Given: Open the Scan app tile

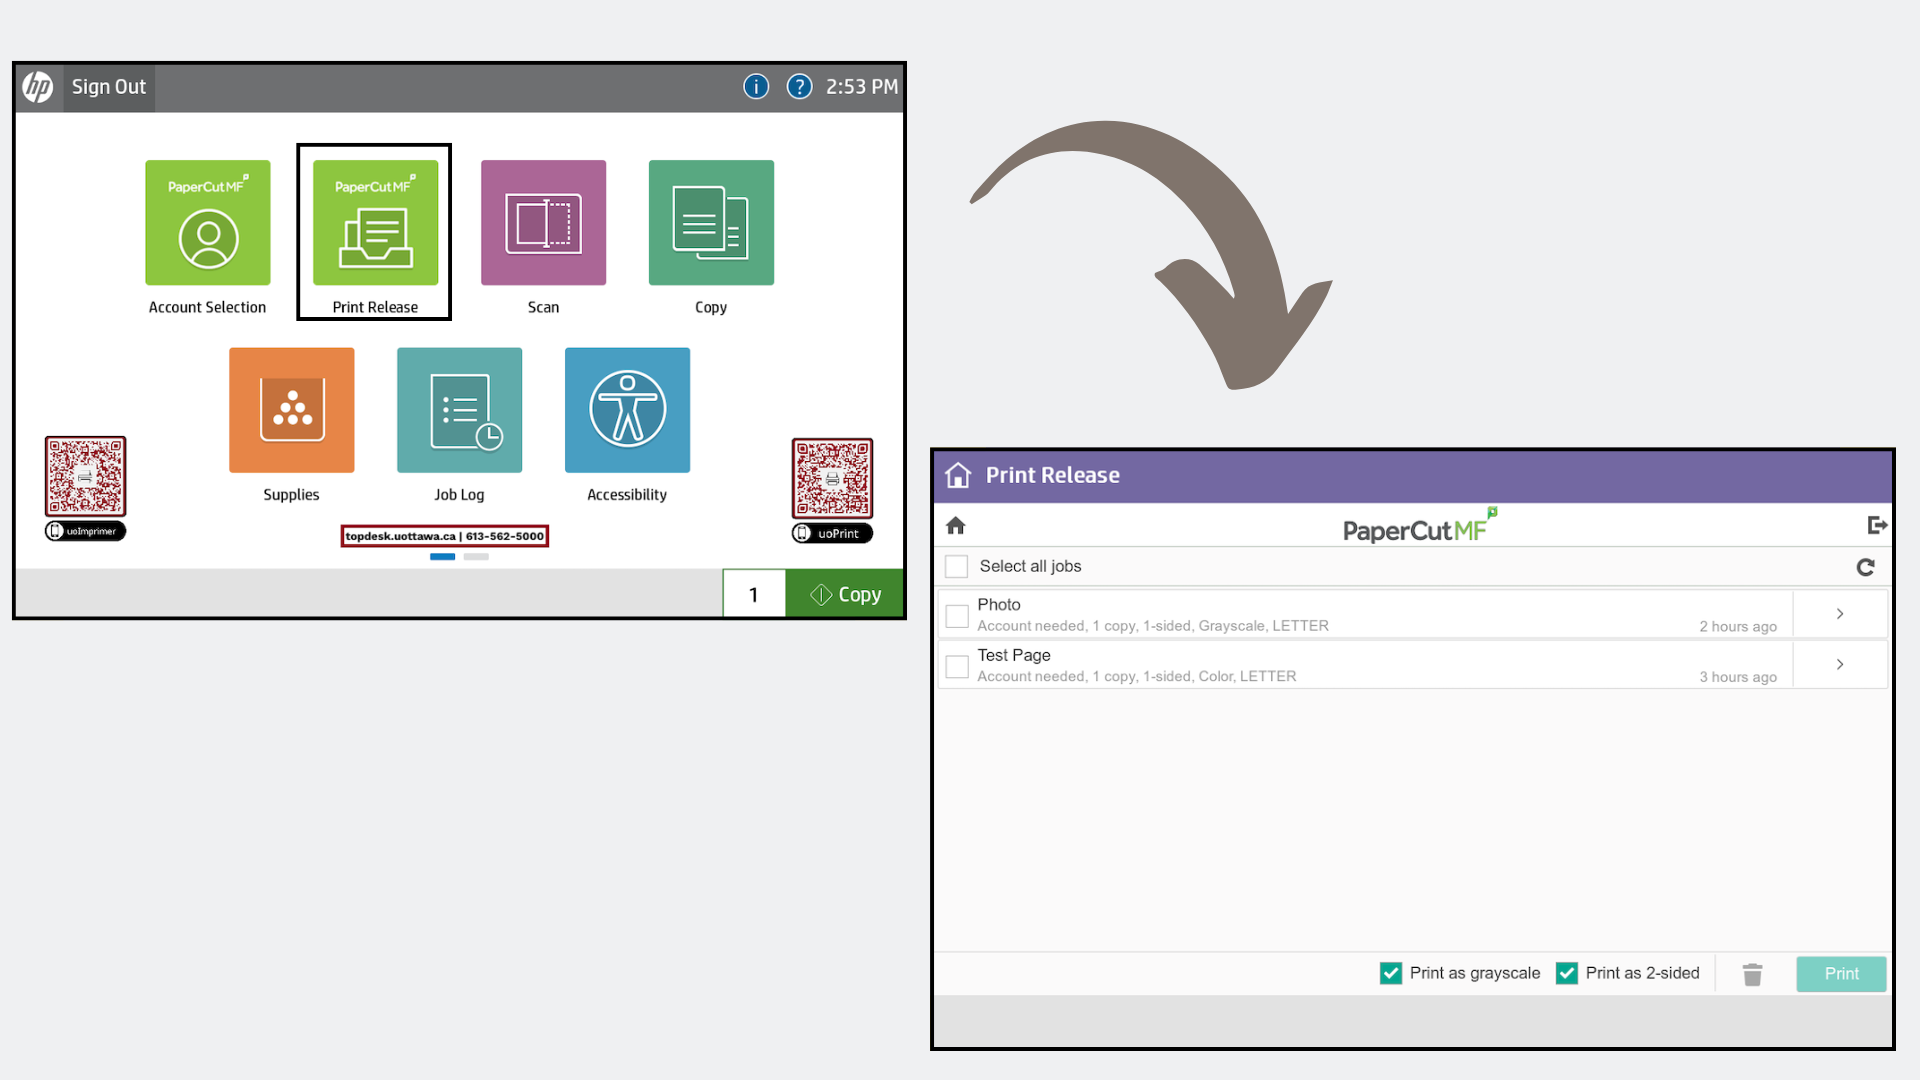Looking at the screenshot, I should [x=543, y=223].
